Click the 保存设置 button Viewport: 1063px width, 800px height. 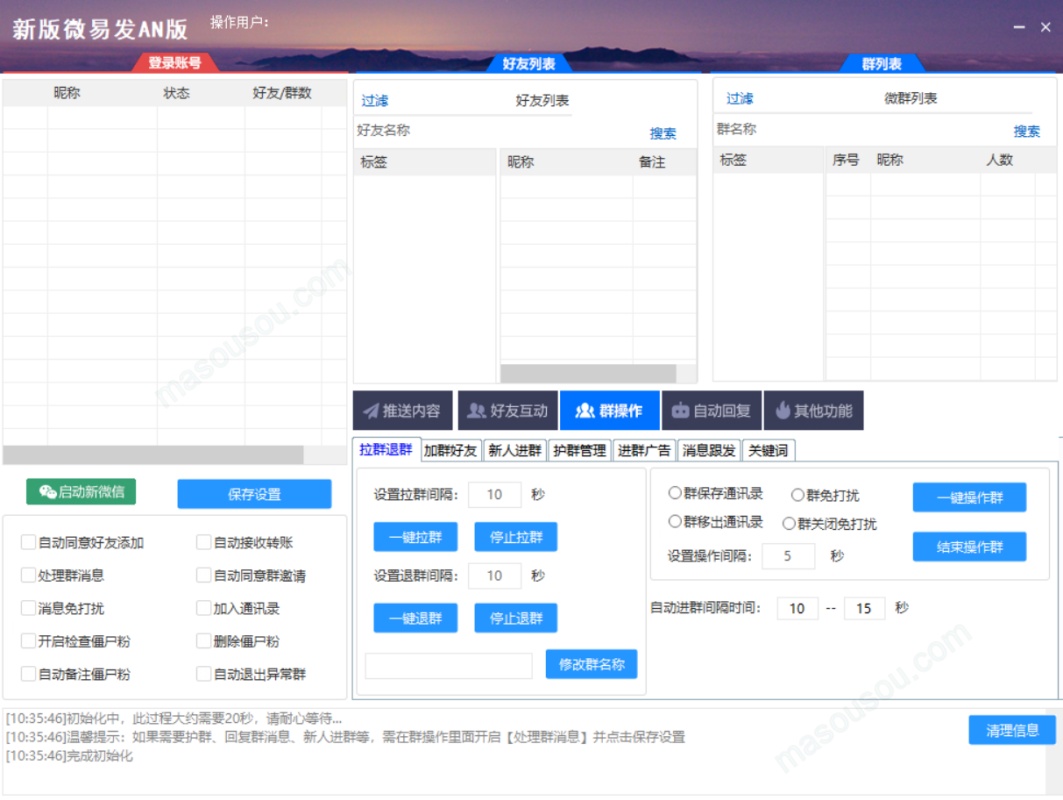tap(254, 494)
